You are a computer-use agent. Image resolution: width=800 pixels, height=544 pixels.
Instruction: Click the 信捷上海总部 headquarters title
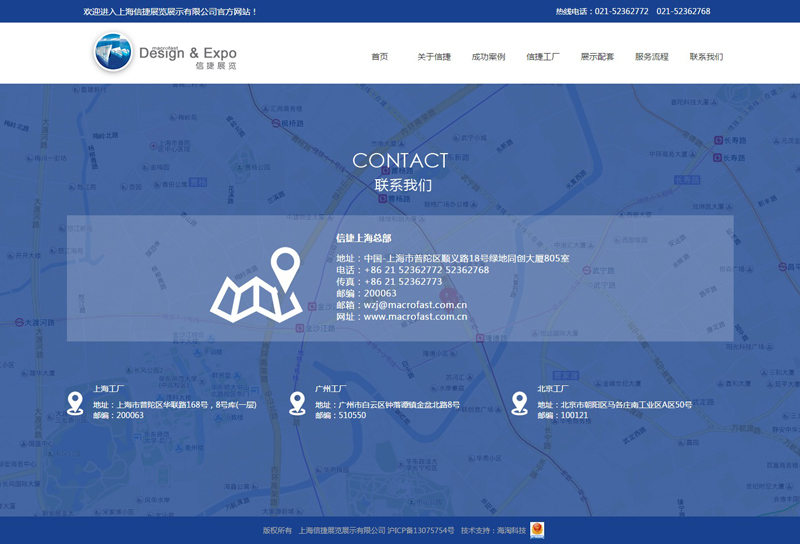(364, 239)
